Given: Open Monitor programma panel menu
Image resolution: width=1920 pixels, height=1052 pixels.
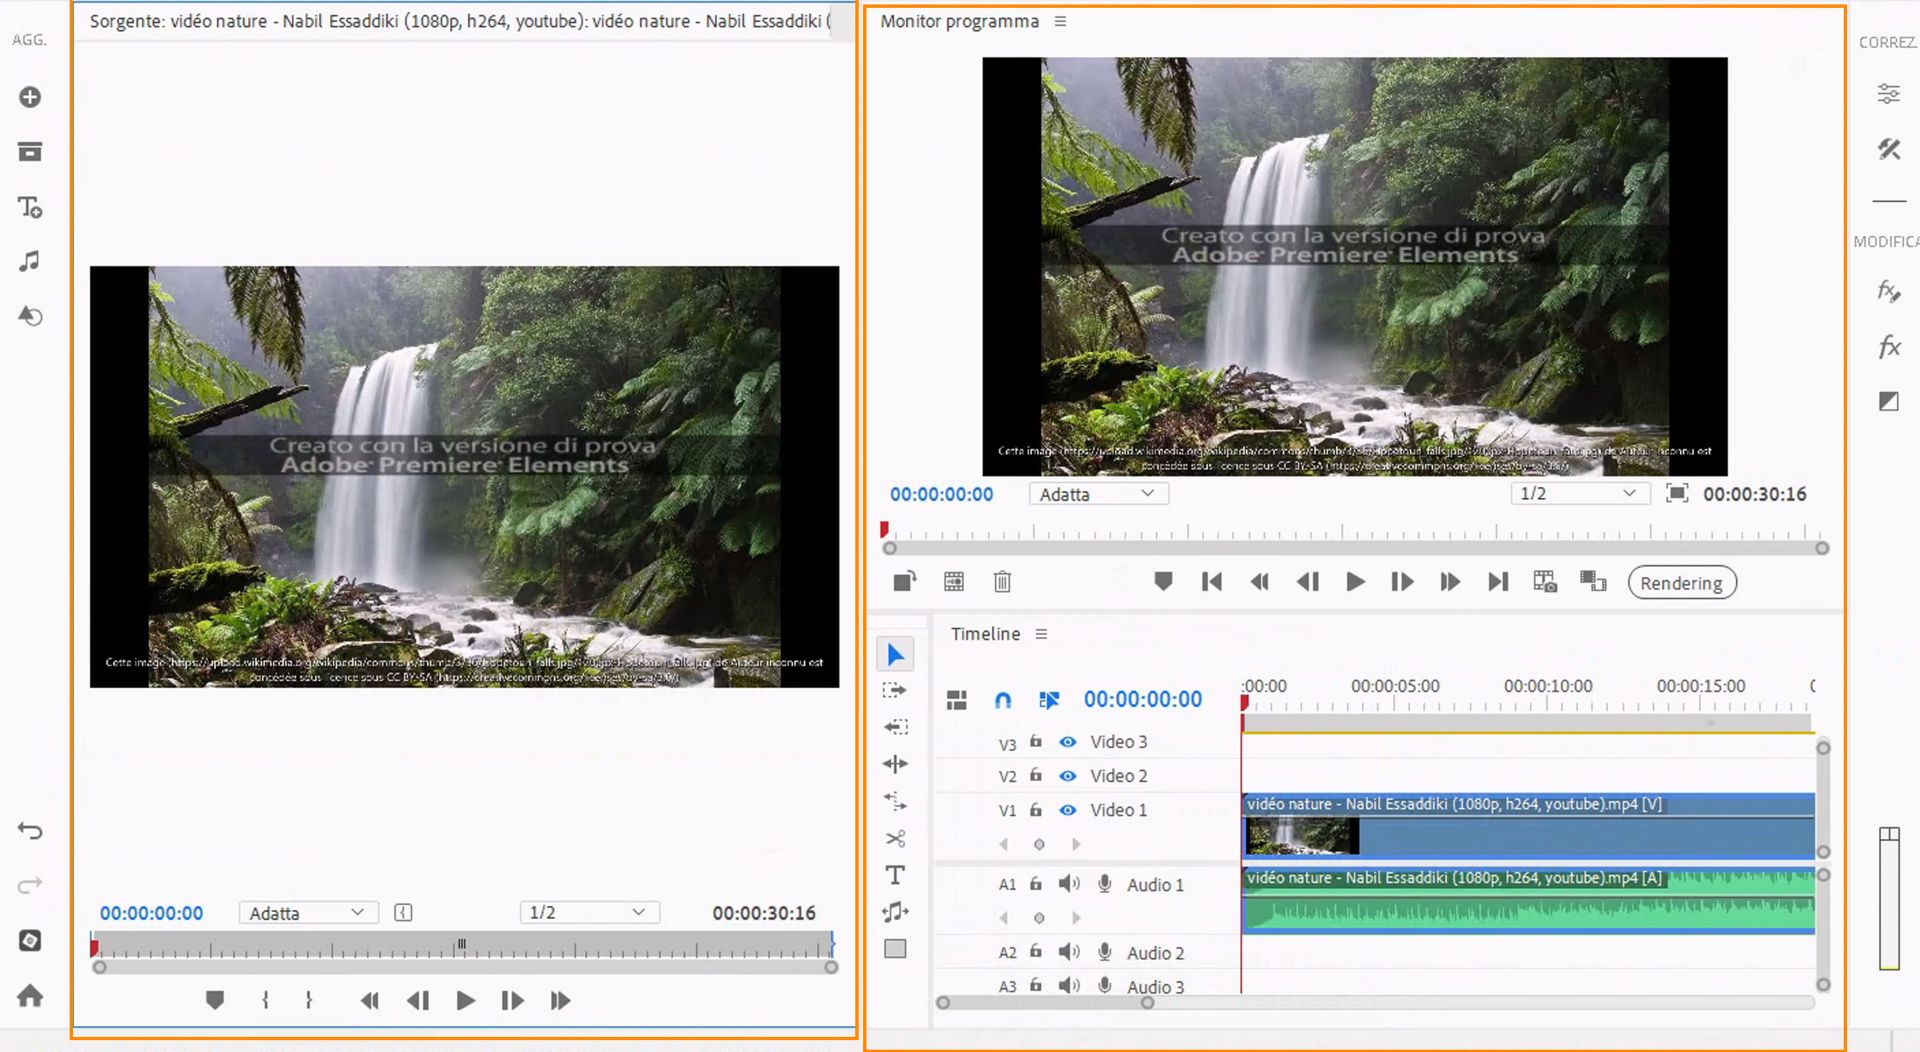Looking at the screenshot, I should 1060,21.
